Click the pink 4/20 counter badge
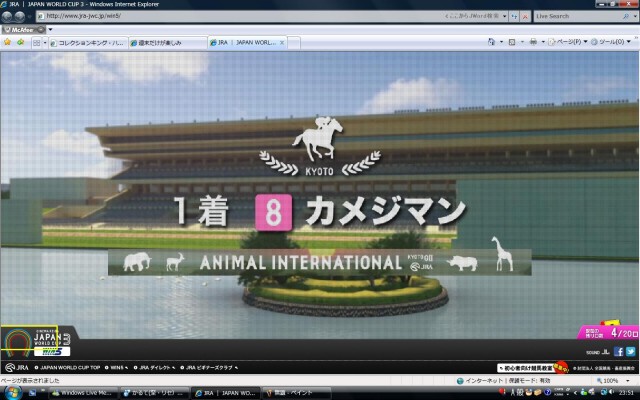This screenshot has width=640, height=400. [x=609, y=331]
